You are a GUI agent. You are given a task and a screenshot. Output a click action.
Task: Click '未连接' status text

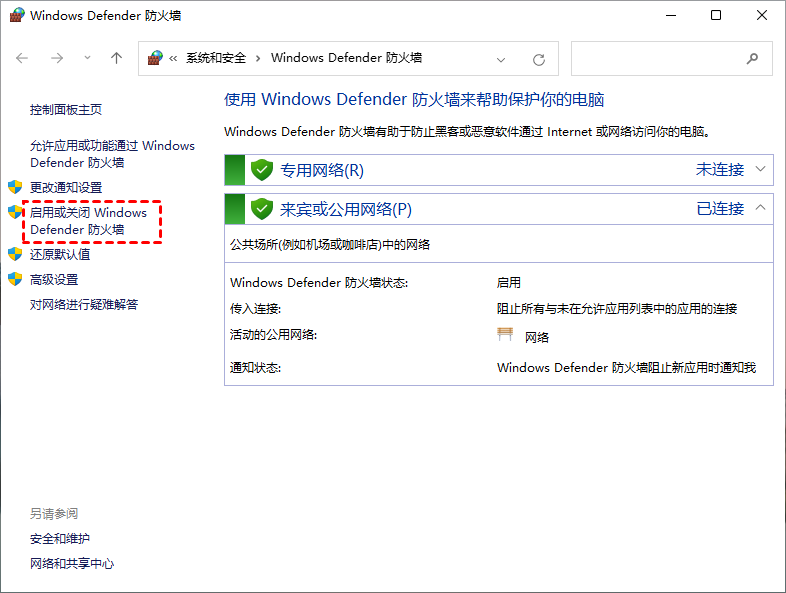pyautogui.click(x=720, y=169)
